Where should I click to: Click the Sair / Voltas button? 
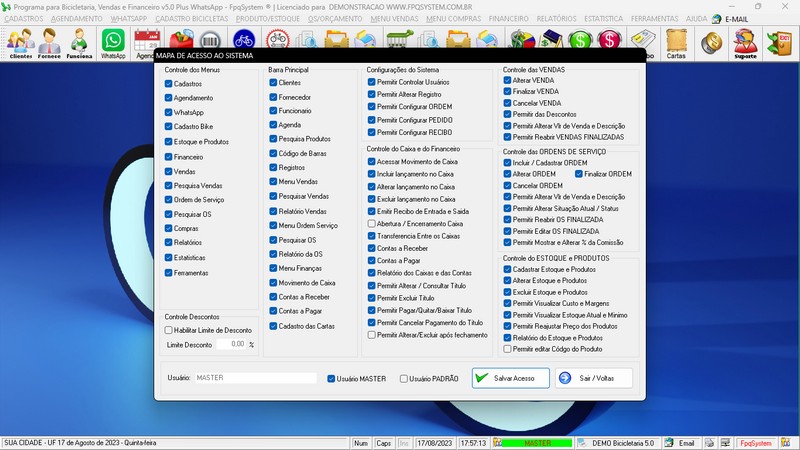point(594,378)
